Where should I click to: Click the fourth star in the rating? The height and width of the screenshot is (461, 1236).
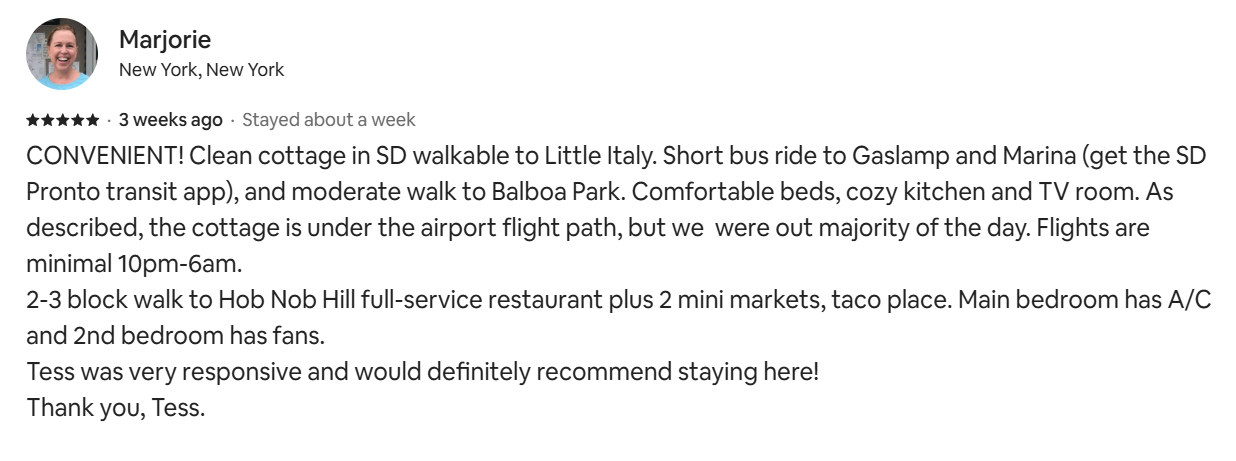point(78,120)
